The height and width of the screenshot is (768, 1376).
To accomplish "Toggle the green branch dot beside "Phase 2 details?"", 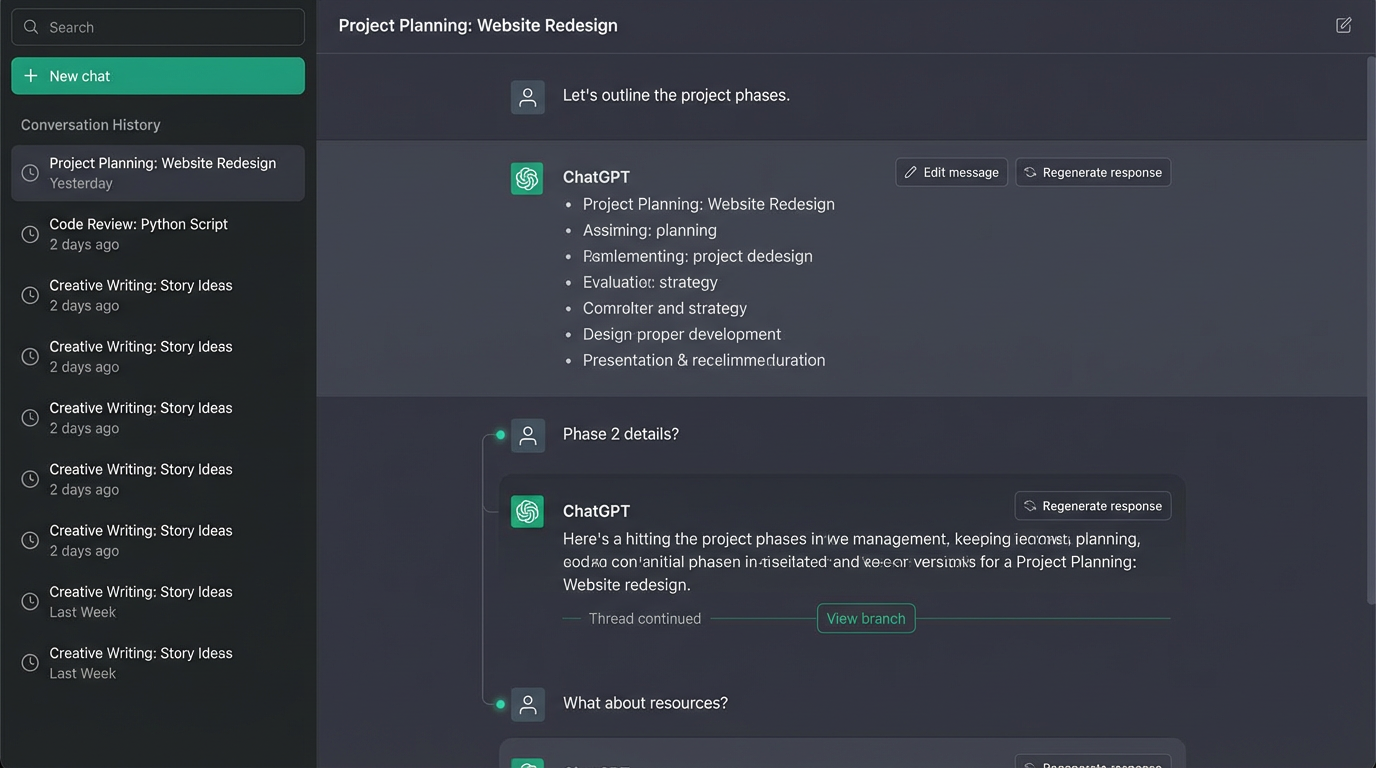I will (500, 434).
